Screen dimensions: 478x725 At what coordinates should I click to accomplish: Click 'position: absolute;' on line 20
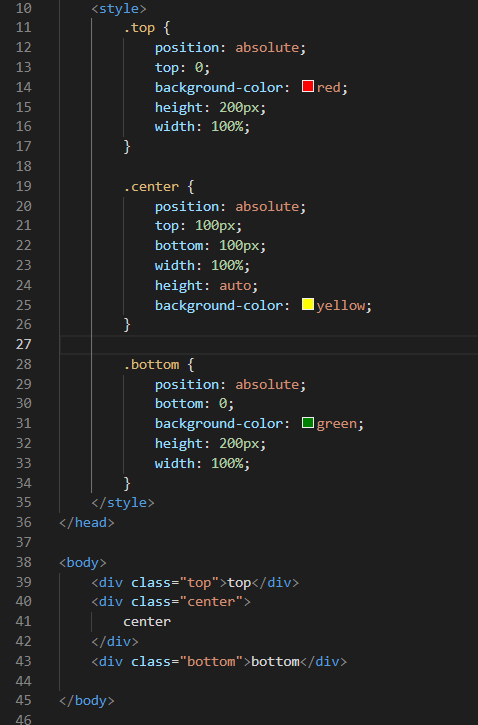[x=230, y=207]
